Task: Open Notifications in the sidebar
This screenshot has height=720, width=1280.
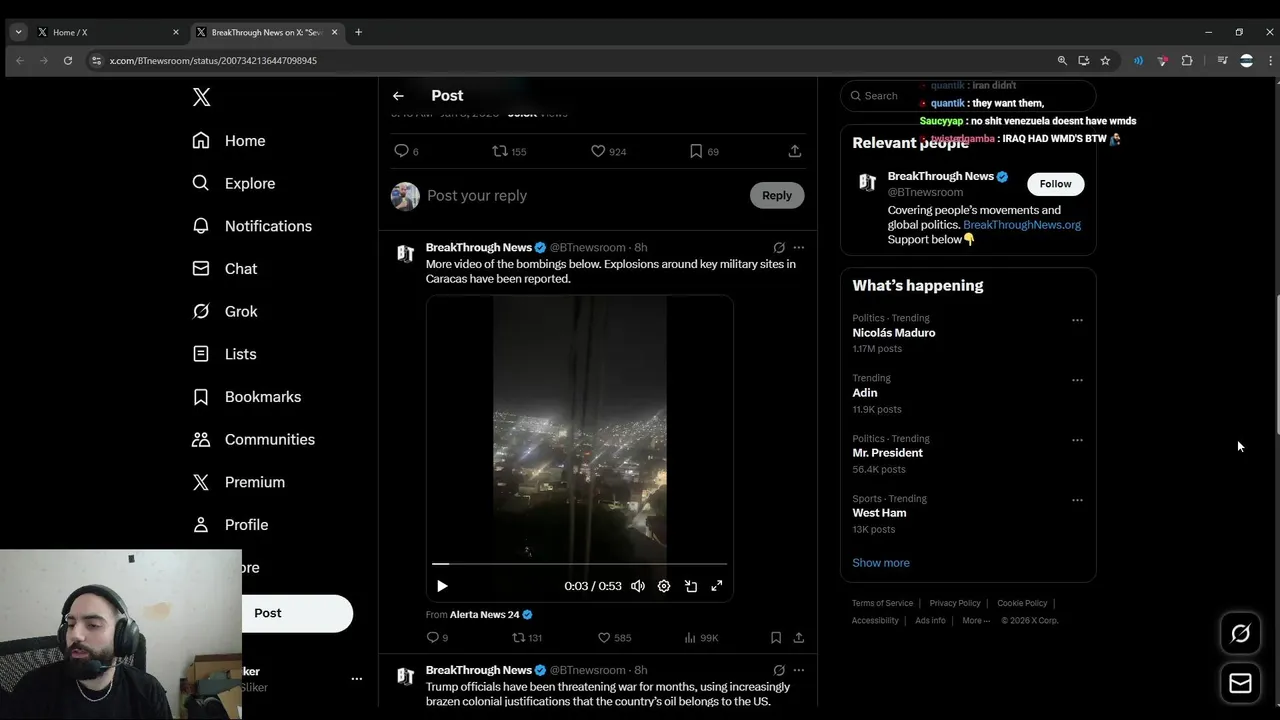Action: pos(252,226)
